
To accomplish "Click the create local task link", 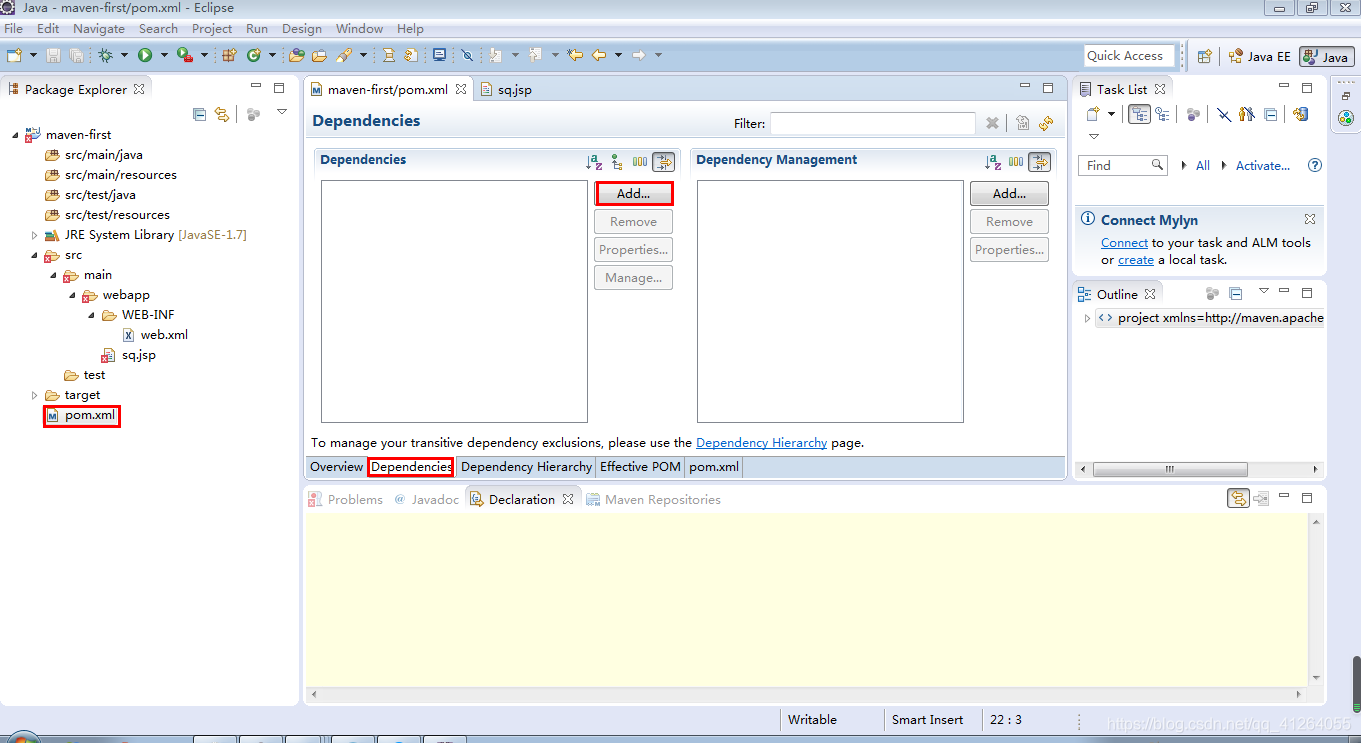I will (x=1136, y=260).
